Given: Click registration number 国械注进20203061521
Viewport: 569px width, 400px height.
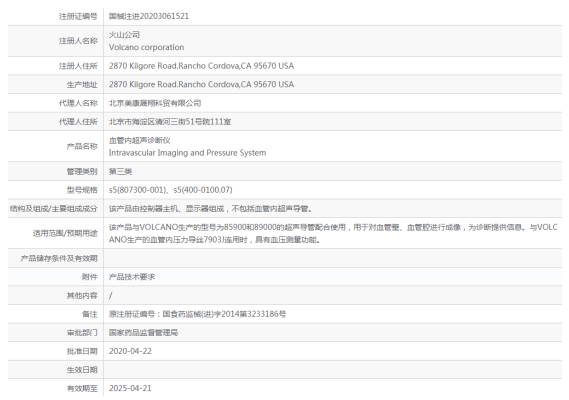Looking at the screenshot, I should click(149, 16).
